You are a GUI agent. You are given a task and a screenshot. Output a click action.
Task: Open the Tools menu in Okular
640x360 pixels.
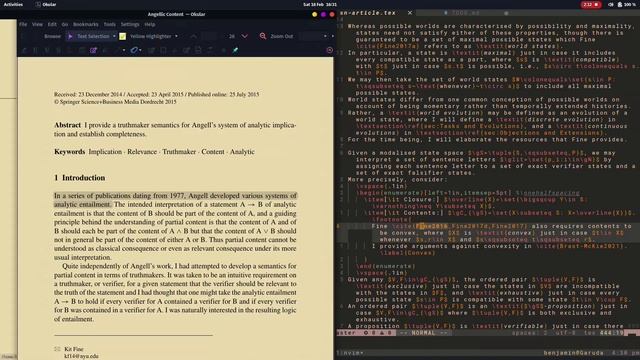coord(109,24)
